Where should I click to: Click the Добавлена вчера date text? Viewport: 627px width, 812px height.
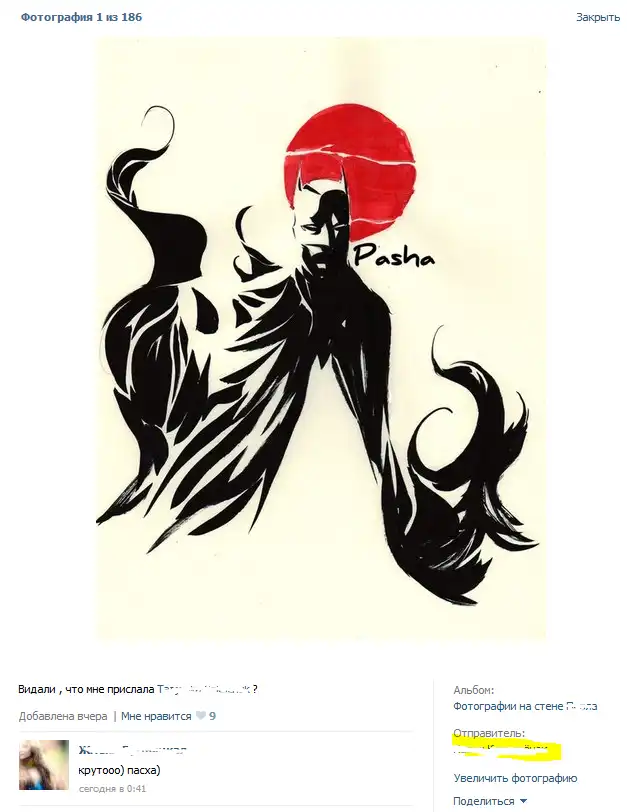63,716
